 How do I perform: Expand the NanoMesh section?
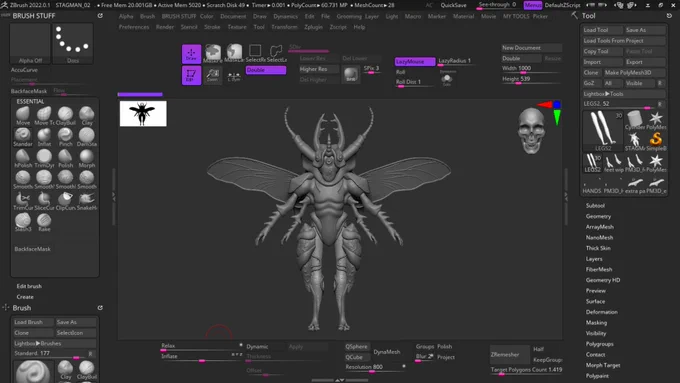pyautogui.click(x=599, y=238)
